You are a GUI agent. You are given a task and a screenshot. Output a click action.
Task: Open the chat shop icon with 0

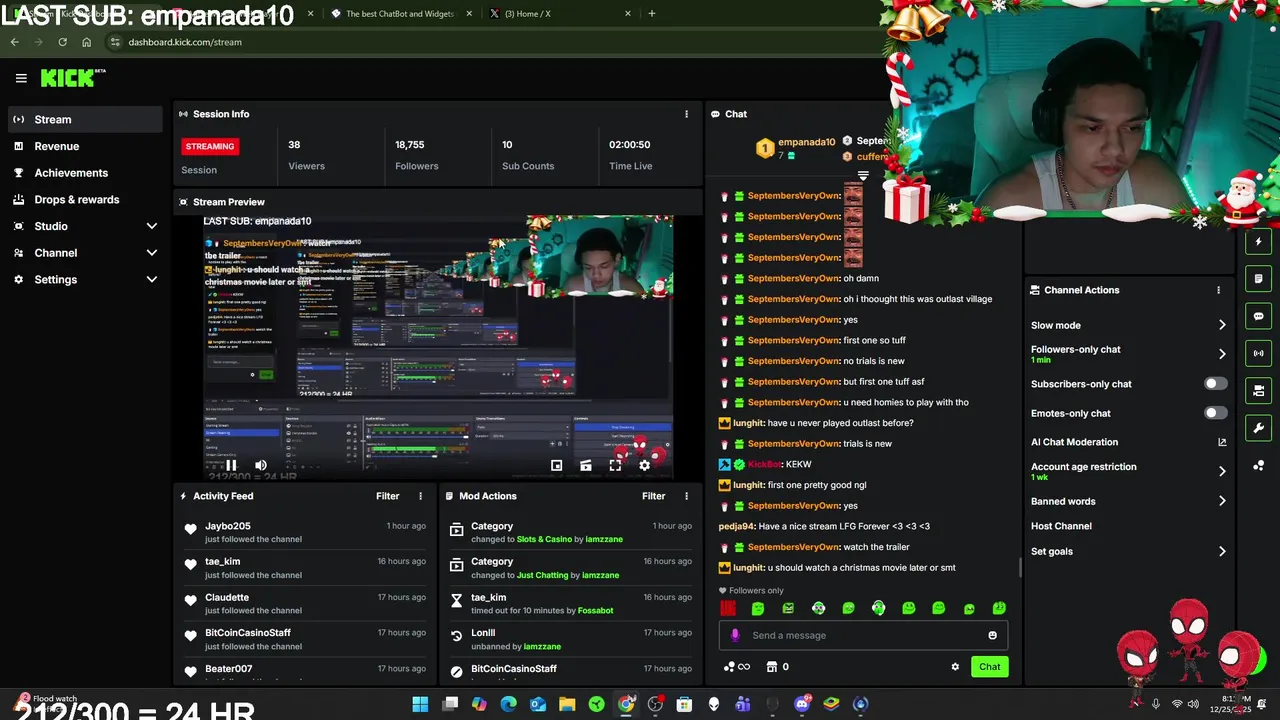777,667
